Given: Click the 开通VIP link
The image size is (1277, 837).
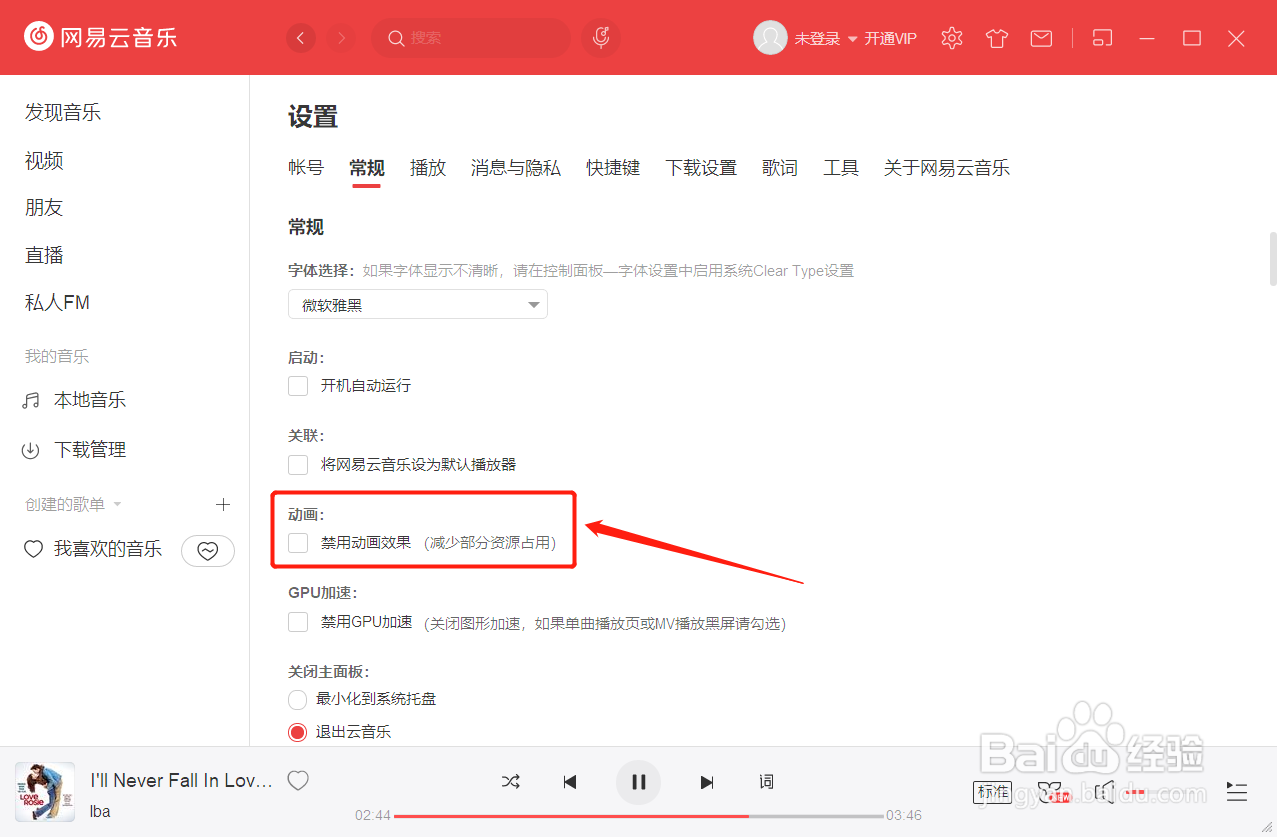Looking at the screenshot, I should click(x=889, y=38).
